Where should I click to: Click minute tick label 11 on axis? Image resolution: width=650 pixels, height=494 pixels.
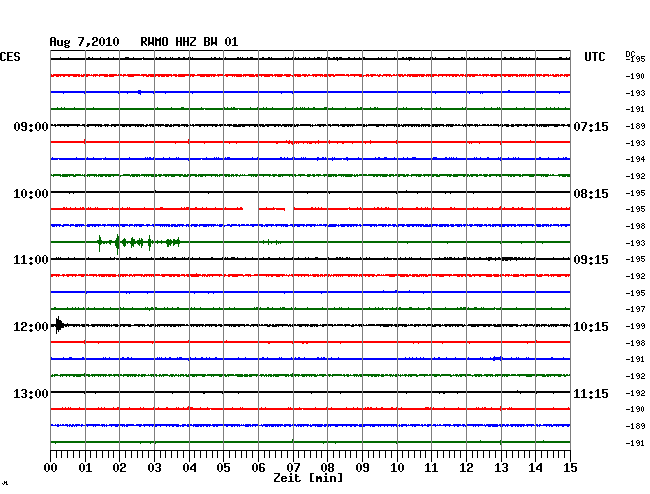tap(431, 468)
